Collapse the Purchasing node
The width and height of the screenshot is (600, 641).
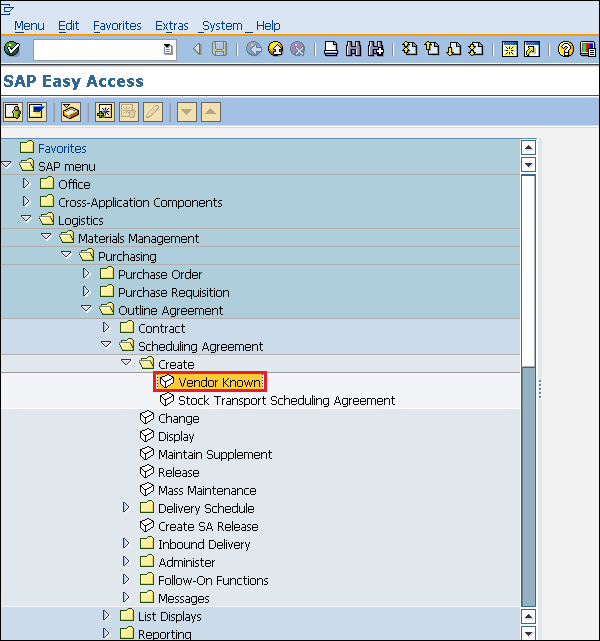coord(66,255)
